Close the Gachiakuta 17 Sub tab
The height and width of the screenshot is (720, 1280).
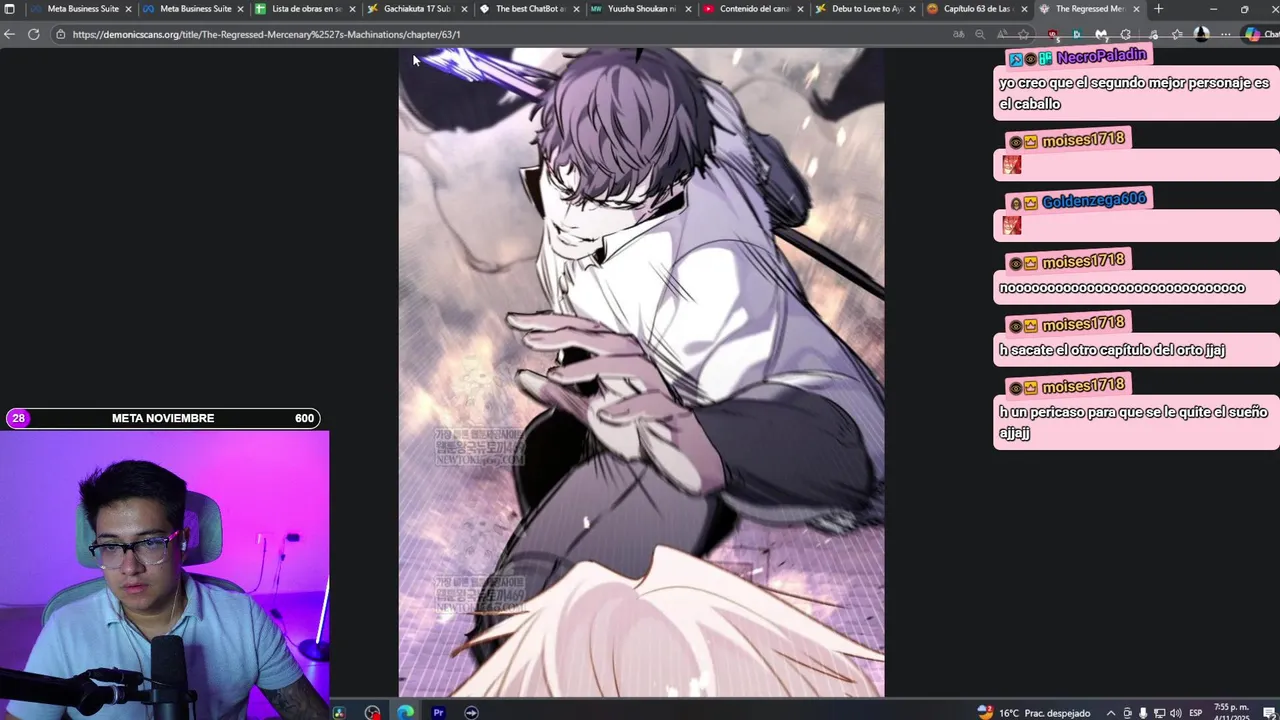[464, 9]
